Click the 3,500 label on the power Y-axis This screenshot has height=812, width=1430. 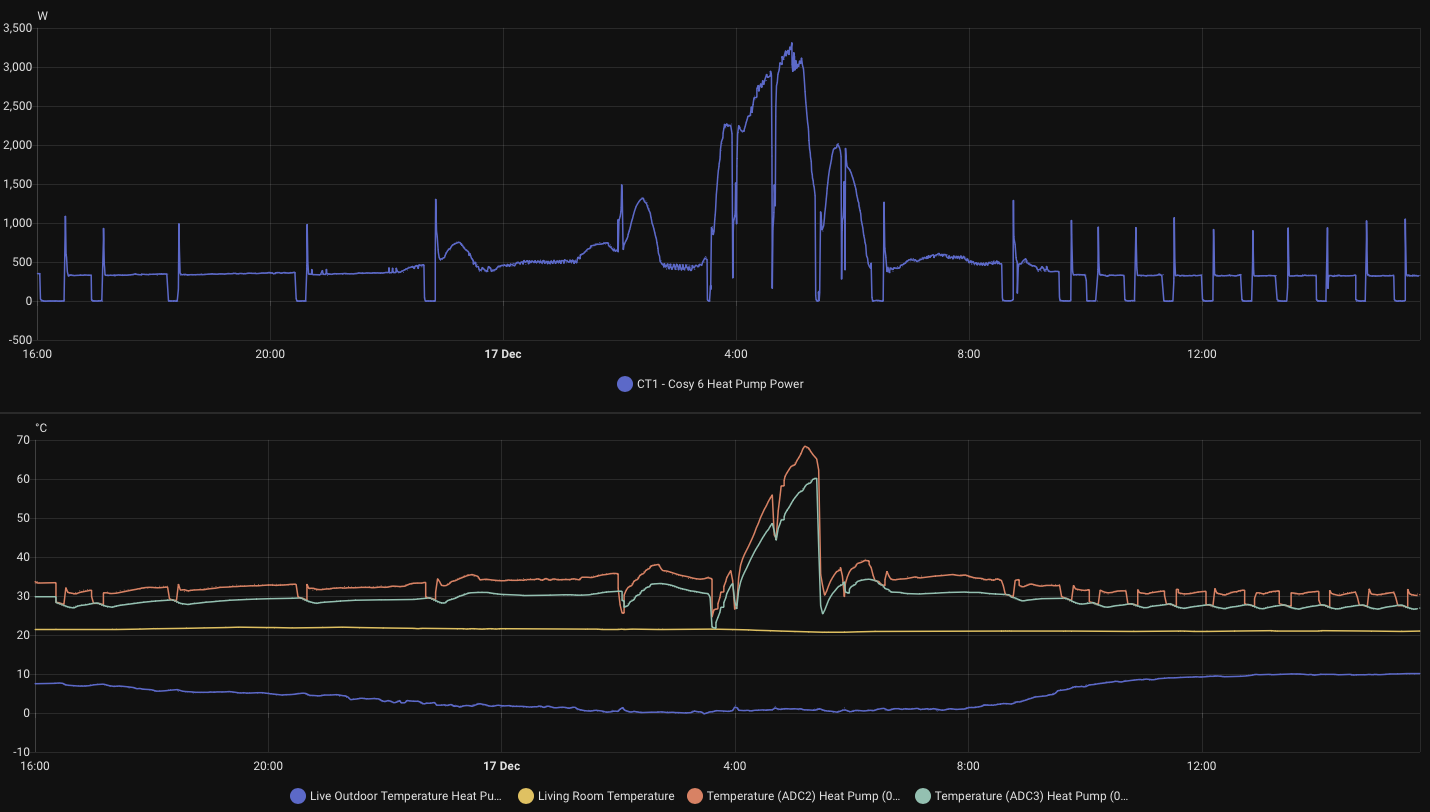[18, 29]
